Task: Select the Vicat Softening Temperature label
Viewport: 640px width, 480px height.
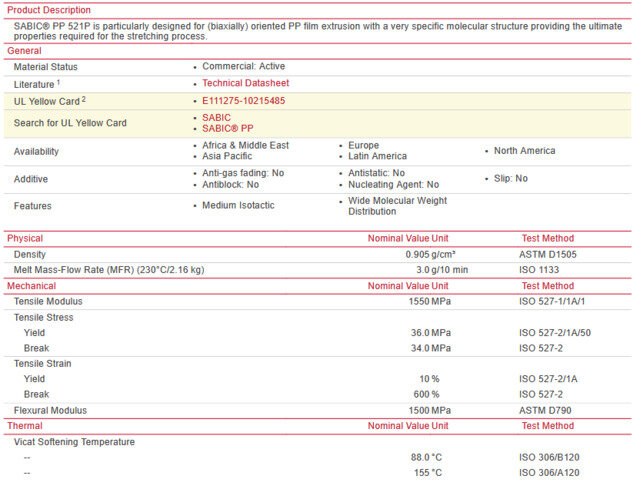Action: tap(74, 442)
